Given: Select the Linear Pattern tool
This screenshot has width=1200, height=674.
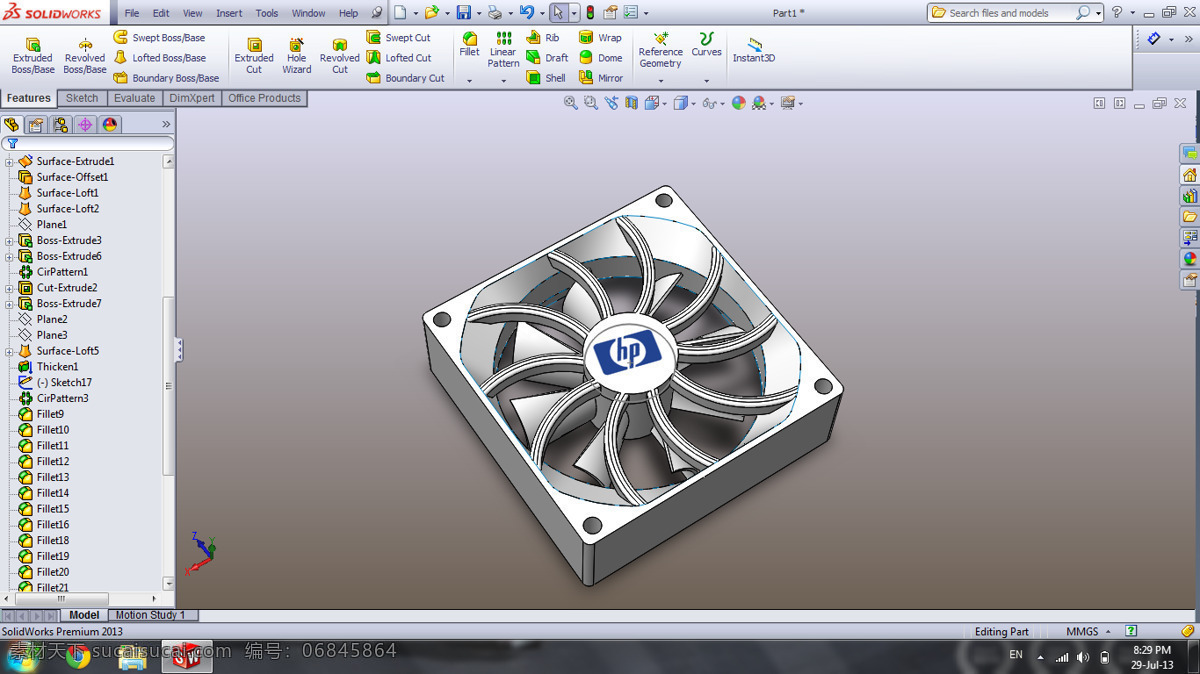Looking at the screenshot, I should tap(503, 50).
